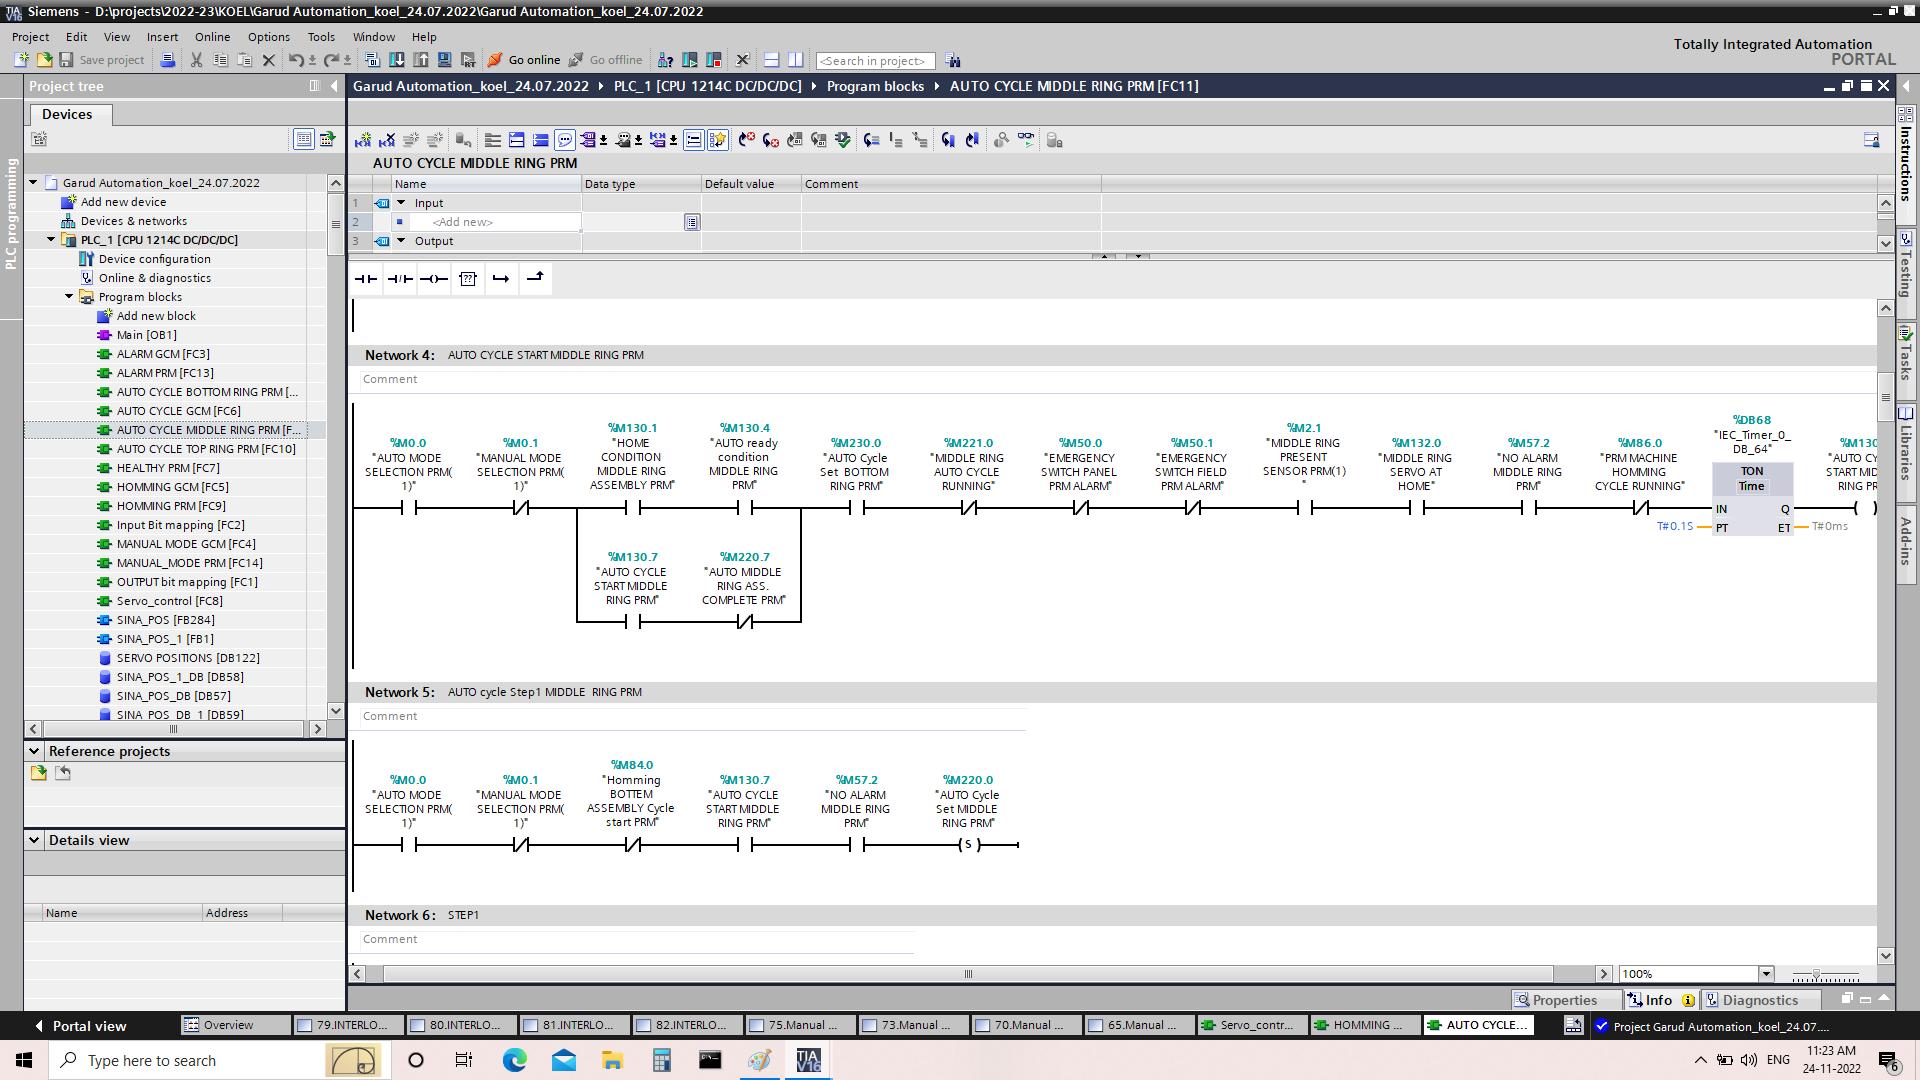Toggle the favorites display in editor
The image size is (1920, 1080).
pyautogui.click(x=718, y=140)
